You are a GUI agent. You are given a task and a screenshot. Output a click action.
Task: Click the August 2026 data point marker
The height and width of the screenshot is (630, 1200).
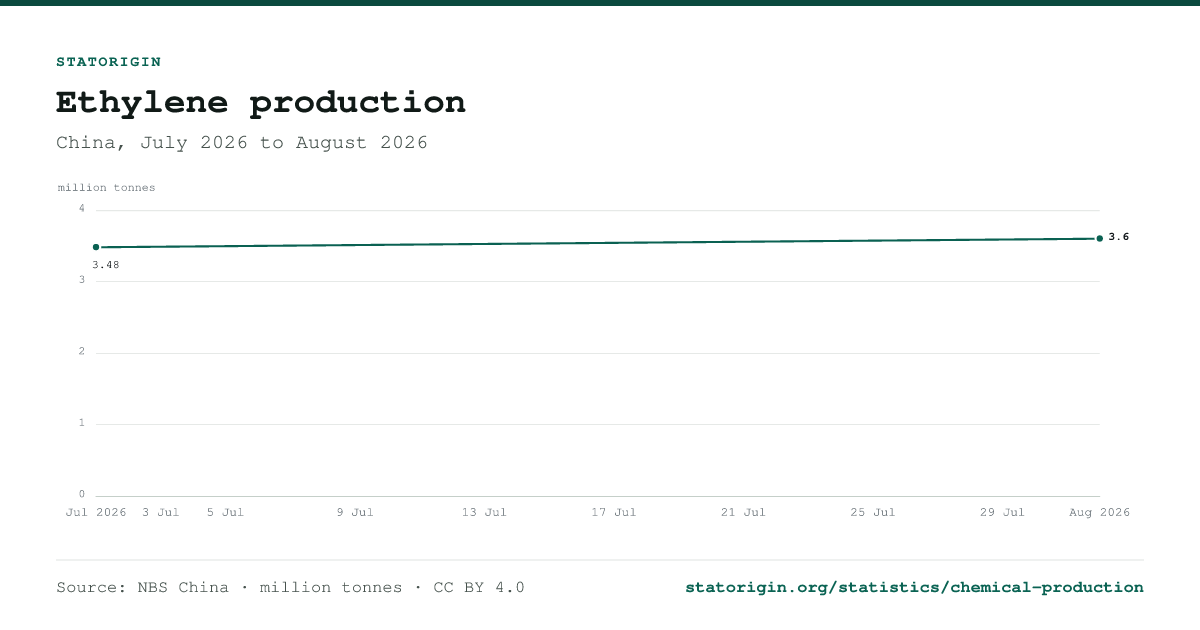(x=1100, y=238)
